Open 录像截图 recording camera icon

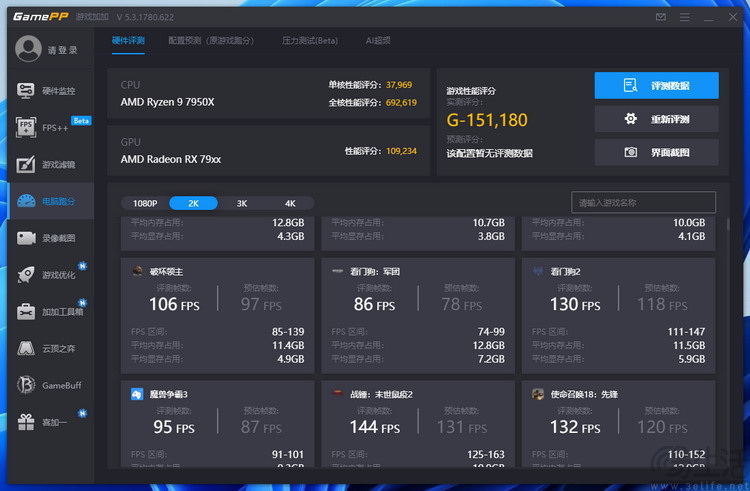click(26, 238)
